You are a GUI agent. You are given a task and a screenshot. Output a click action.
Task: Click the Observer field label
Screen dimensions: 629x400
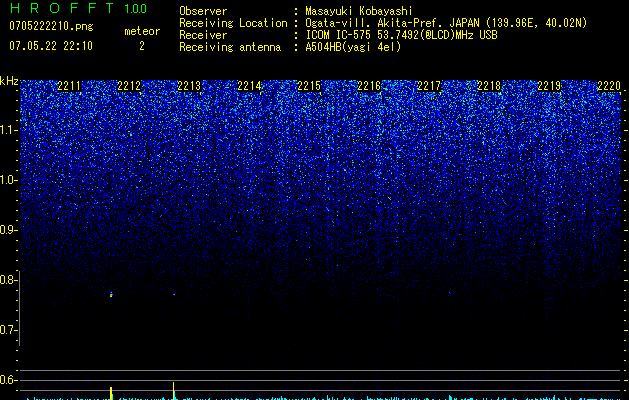pyautogui.click(x=203, y=11)
